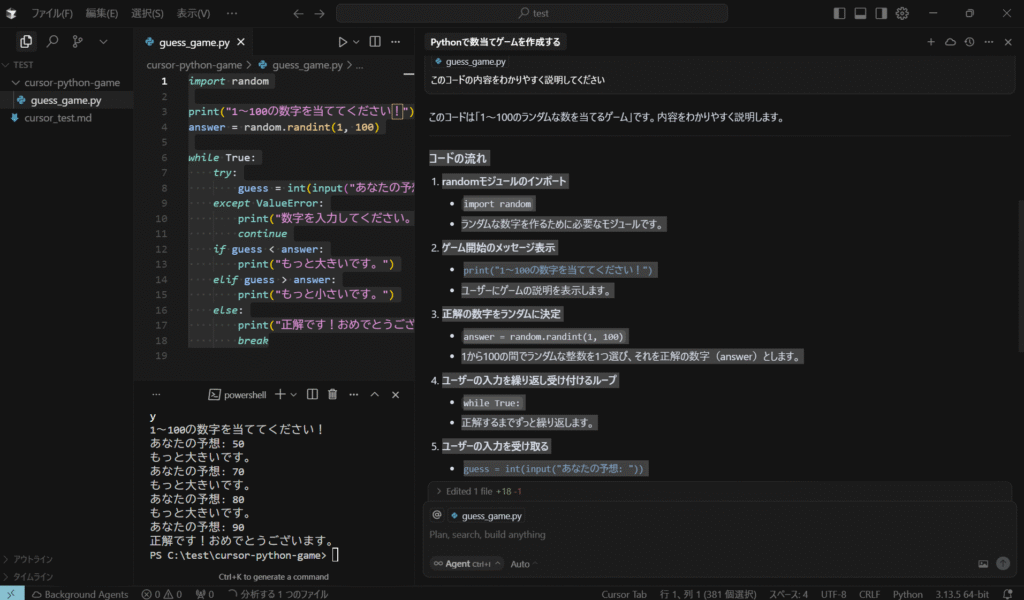This screenshot has height=600, width=1024.
Task: Open the 編集(E) menu
Action: tap(101, 13)
